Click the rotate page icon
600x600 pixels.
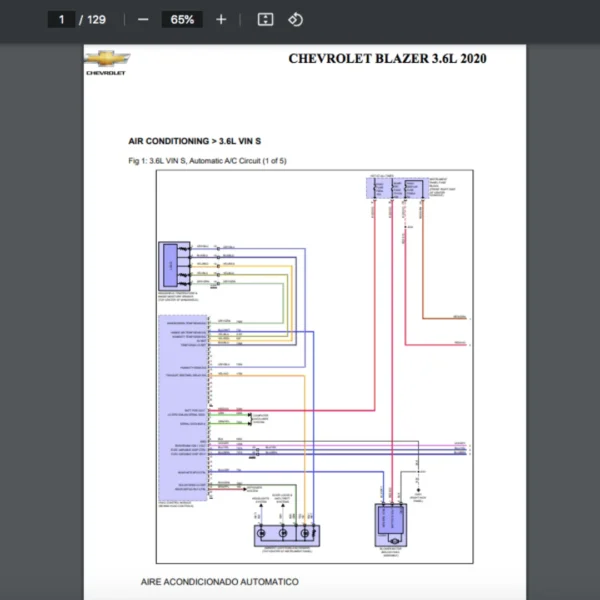(x=295, y=19)
